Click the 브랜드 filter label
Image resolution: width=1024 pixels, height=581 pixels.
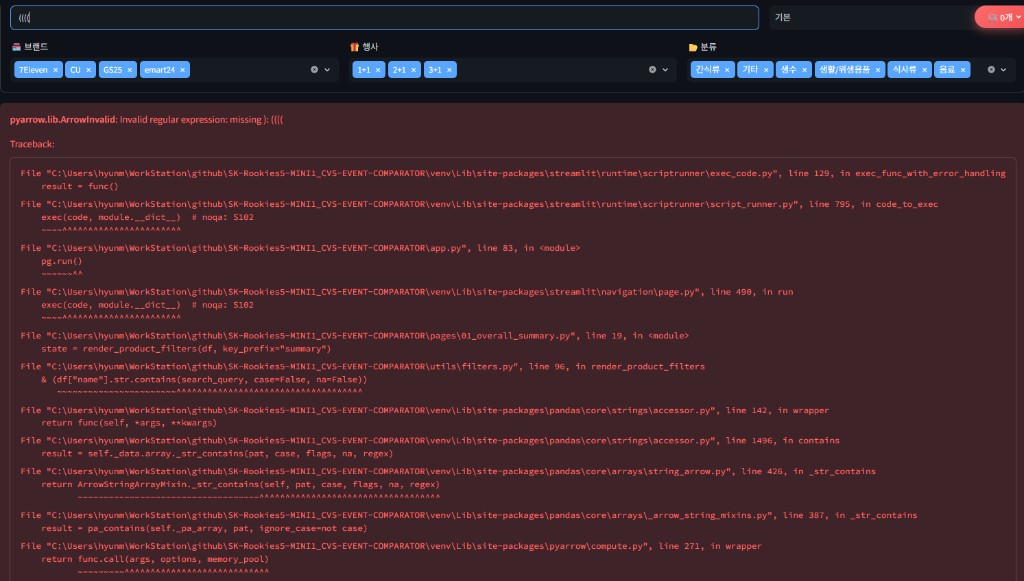(x=30, y=47)
